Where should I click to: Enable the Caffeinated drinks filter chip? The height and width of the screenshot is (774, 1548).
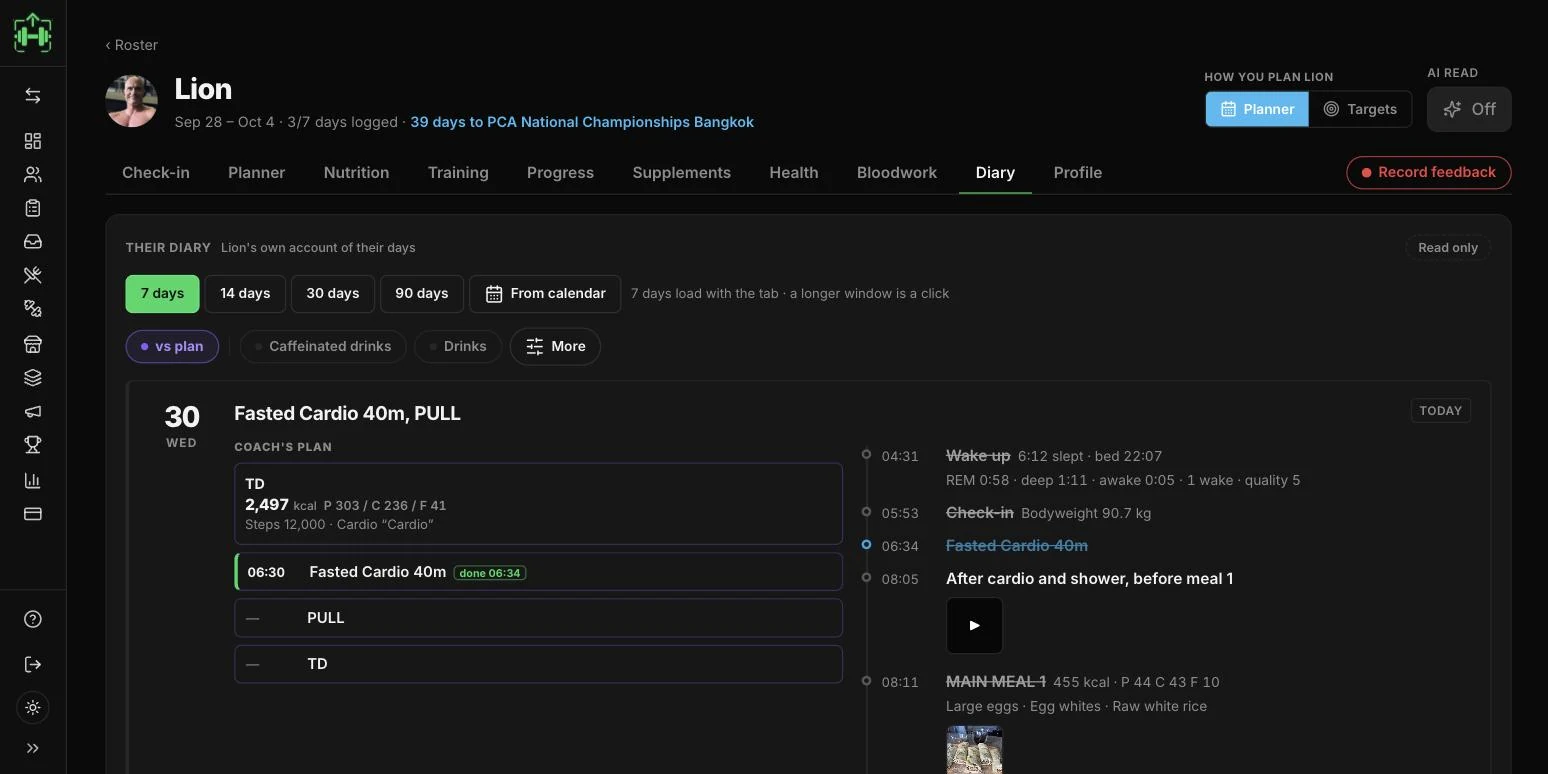(322, 346)
